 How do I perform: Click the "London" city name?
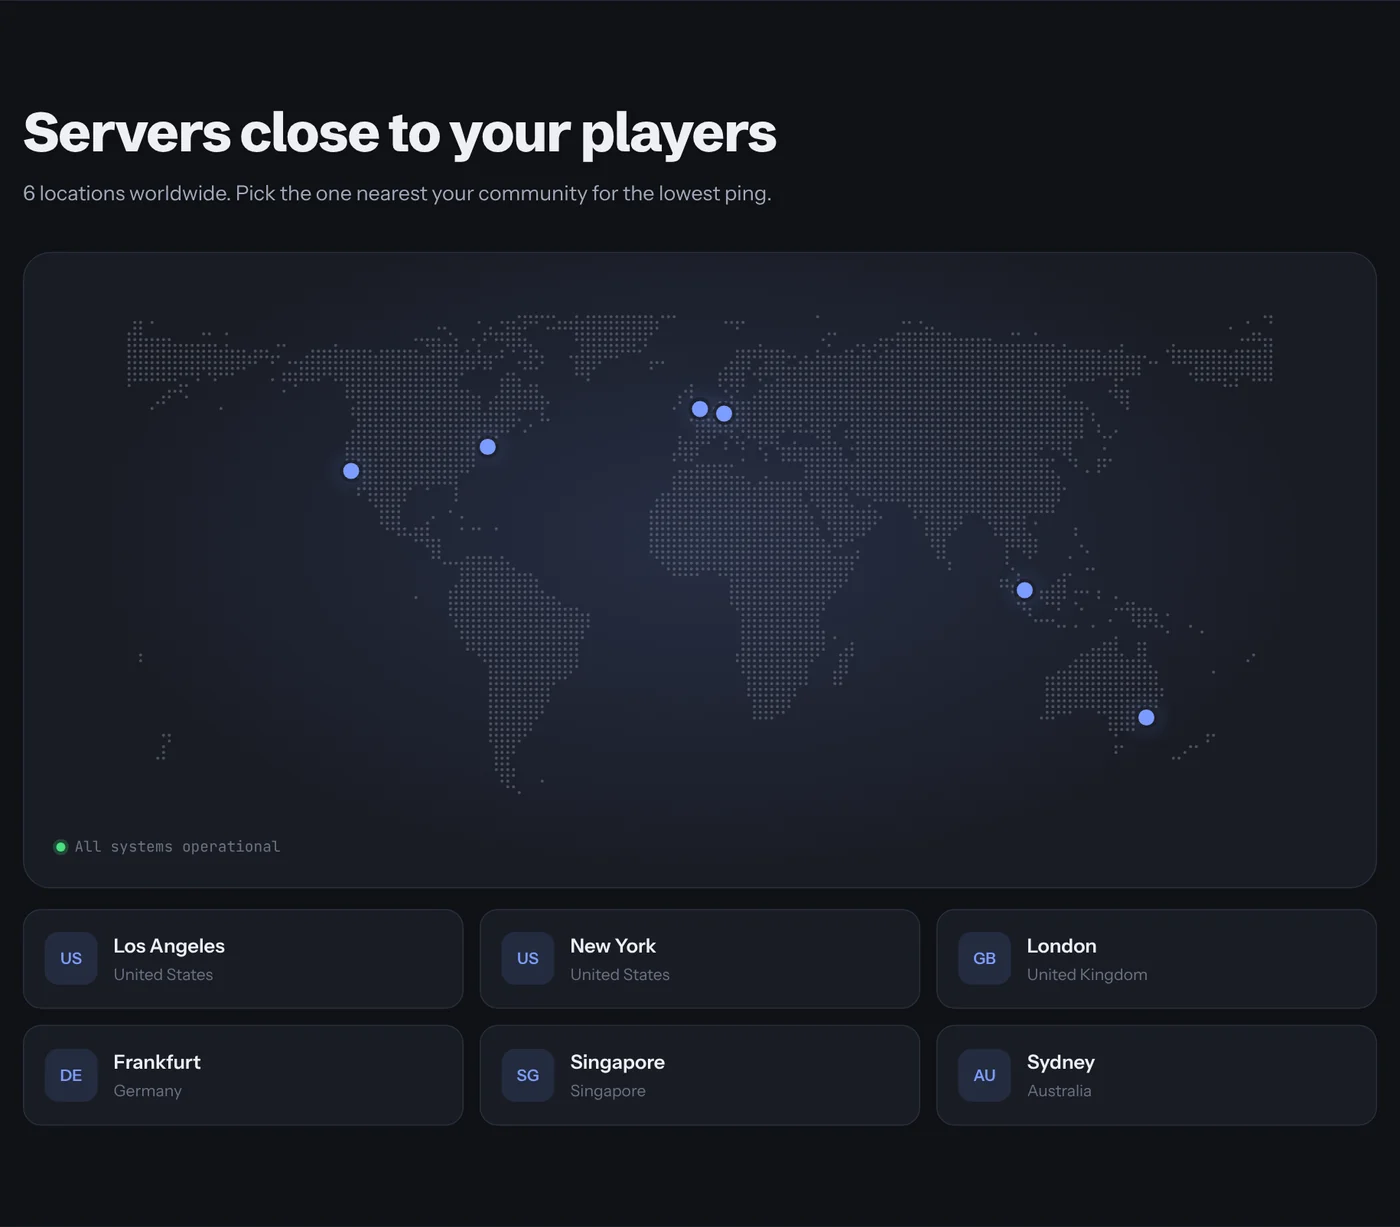pyautogui.click(x=1062, y=946)
